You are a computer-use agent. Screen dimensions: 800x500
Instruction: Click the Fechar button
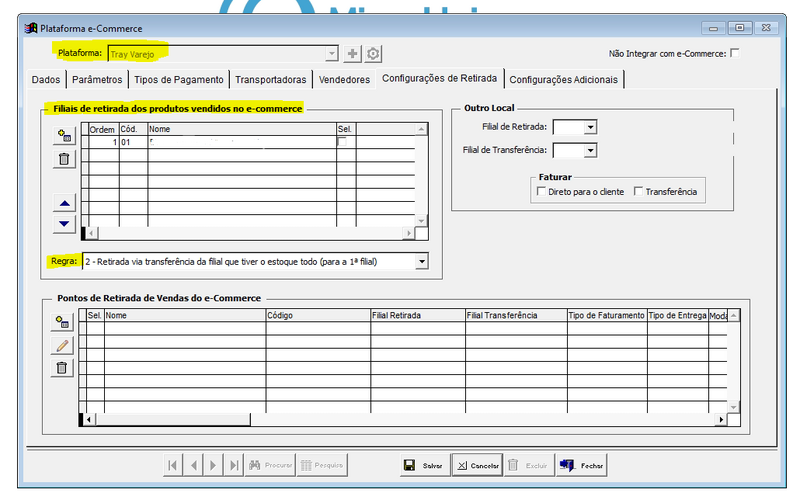tap(582, 465)
